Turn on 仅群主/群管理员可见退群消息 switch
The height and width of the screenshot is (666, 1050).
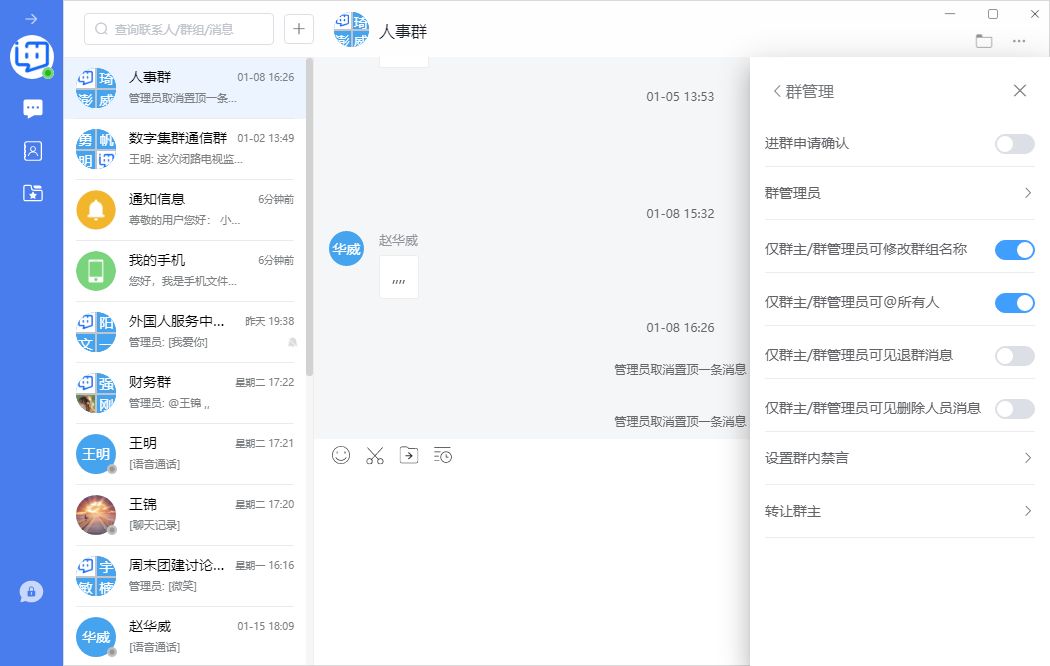[1014, 355]
